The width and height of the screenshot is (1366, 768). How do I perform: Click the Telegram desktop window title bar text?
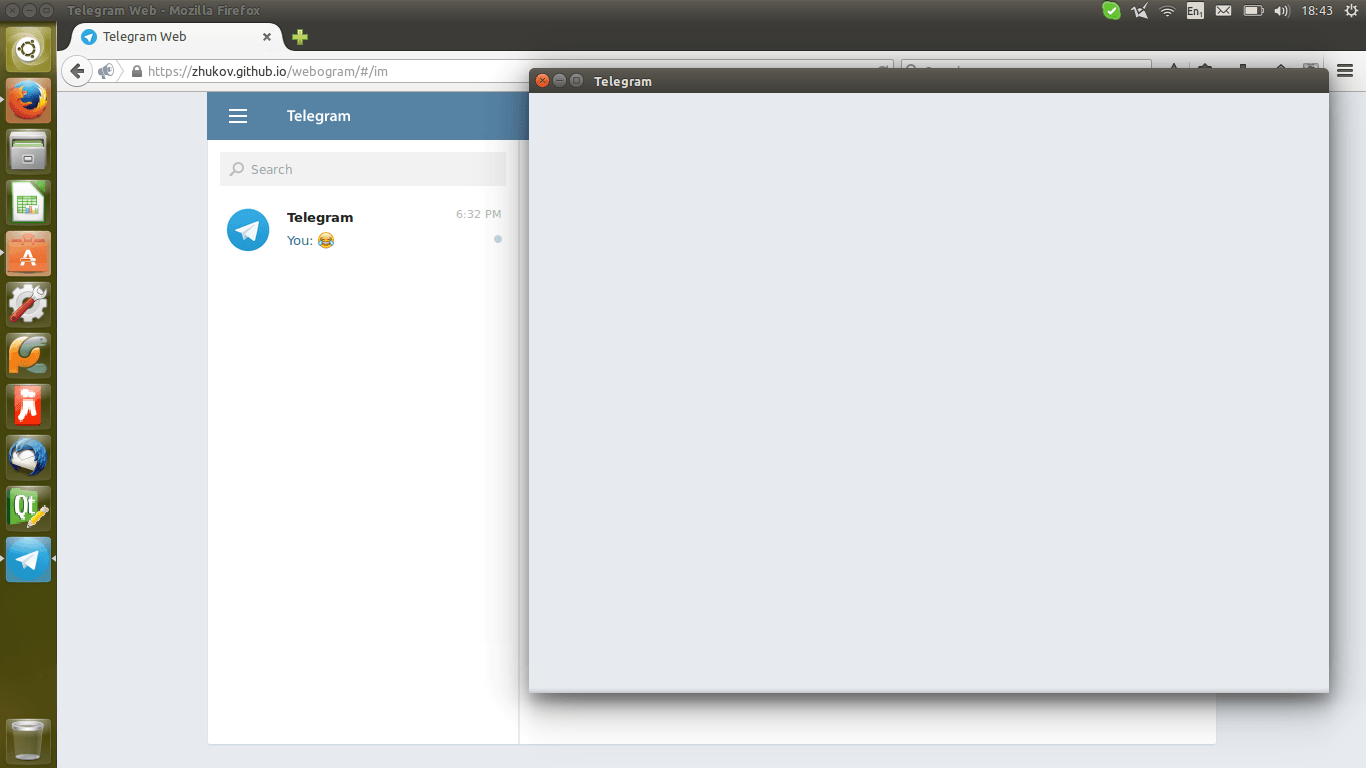(x=623, y=82)
